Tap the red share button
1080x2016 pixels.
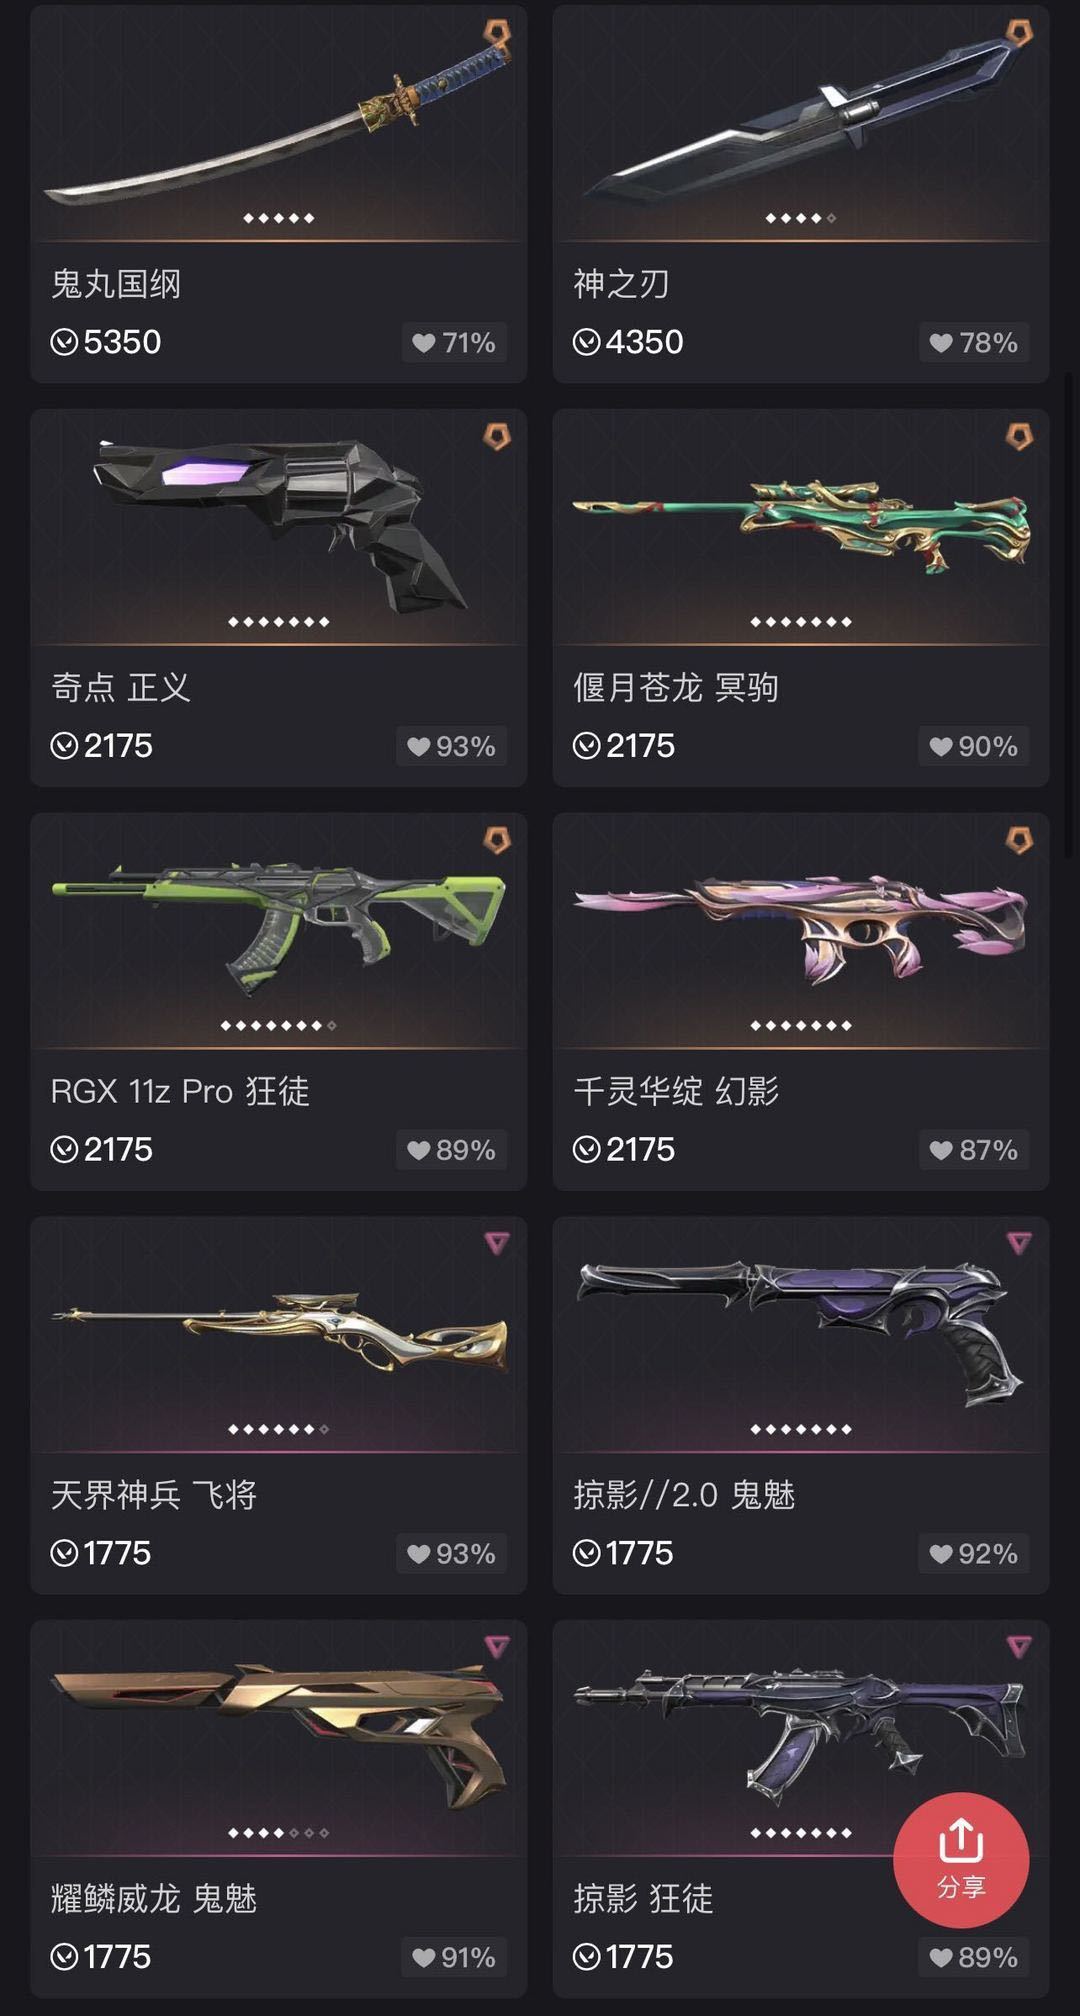[961, 1860]
